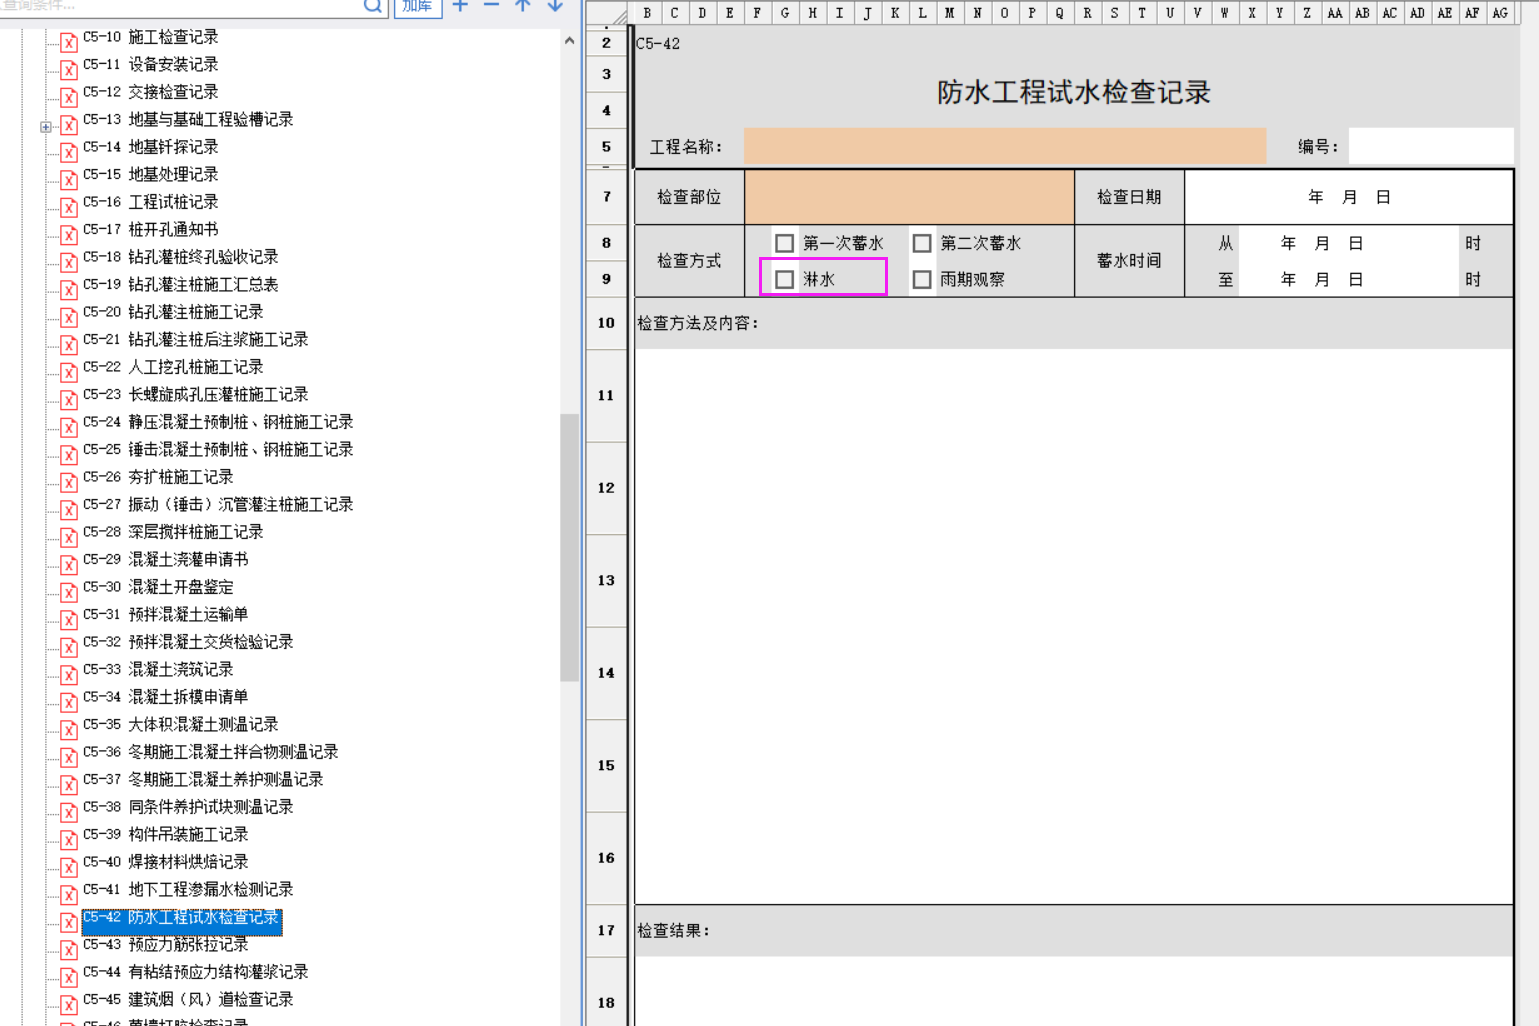Click the 工程名称 orange input cell

1005,146
